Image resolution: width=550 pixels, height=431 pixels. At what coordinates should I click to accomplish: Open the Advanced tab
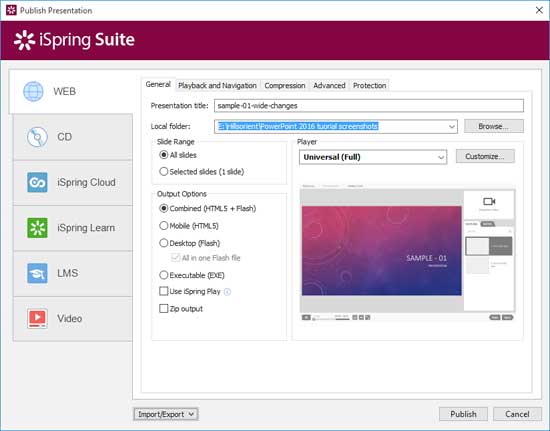coord(329,86)
